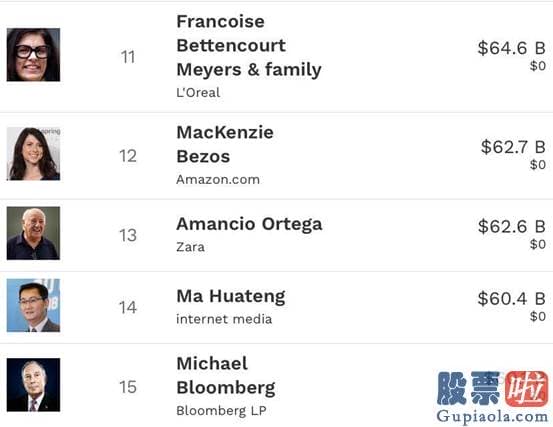Select the $62.7 B net worth figure
This screenshot has height=427, width=553.
pyautogui.click(x=513, y=147)
